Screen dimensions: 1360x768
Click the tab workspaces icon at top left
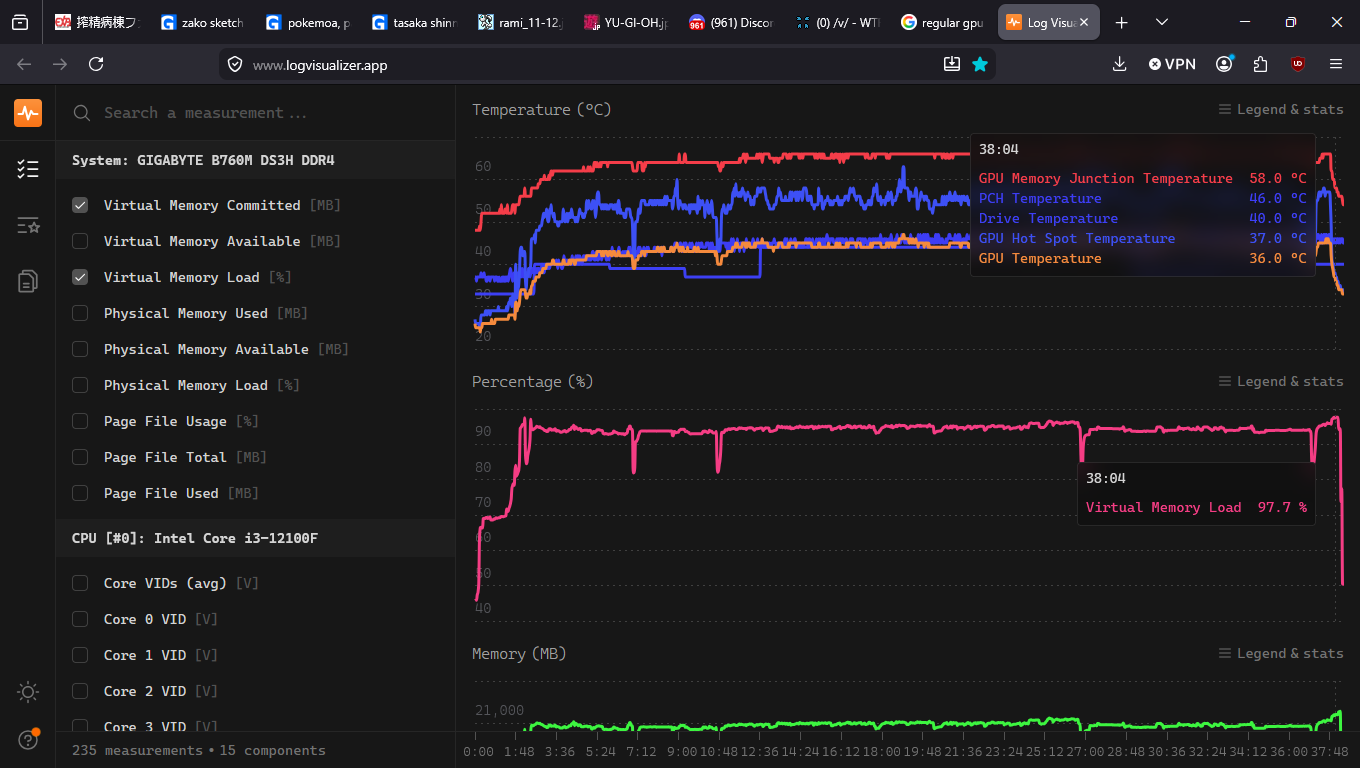pyautogui.click(x=20, y=22)
